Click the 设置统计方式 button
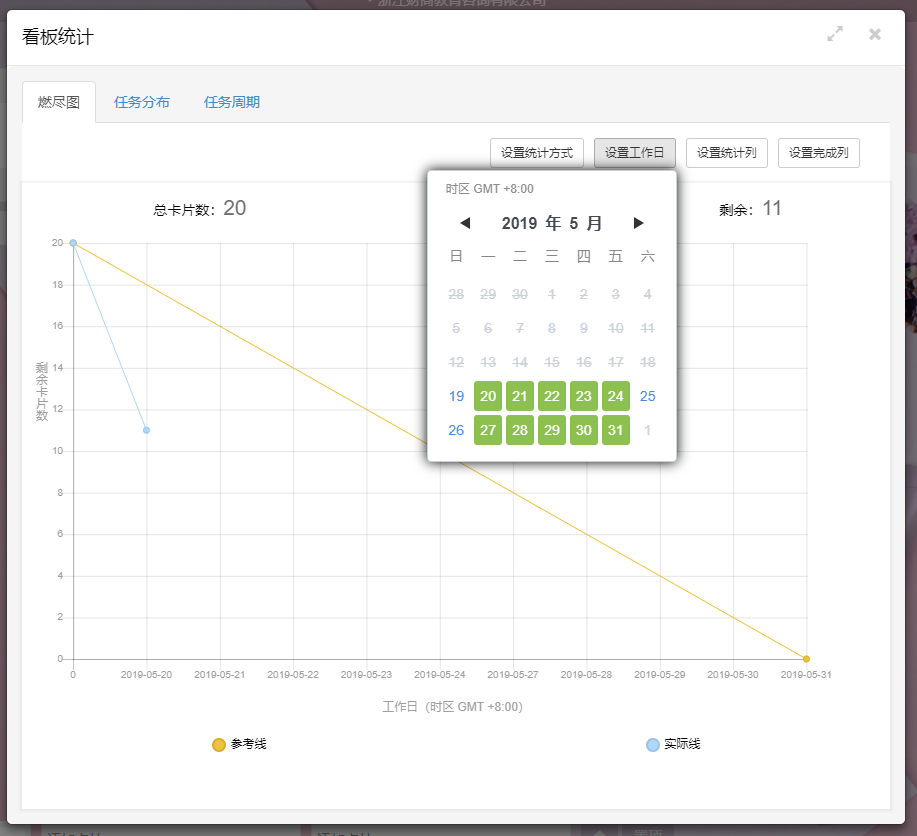Image resolution: width=917 pixels, height=836 pixels. (537, 153)
